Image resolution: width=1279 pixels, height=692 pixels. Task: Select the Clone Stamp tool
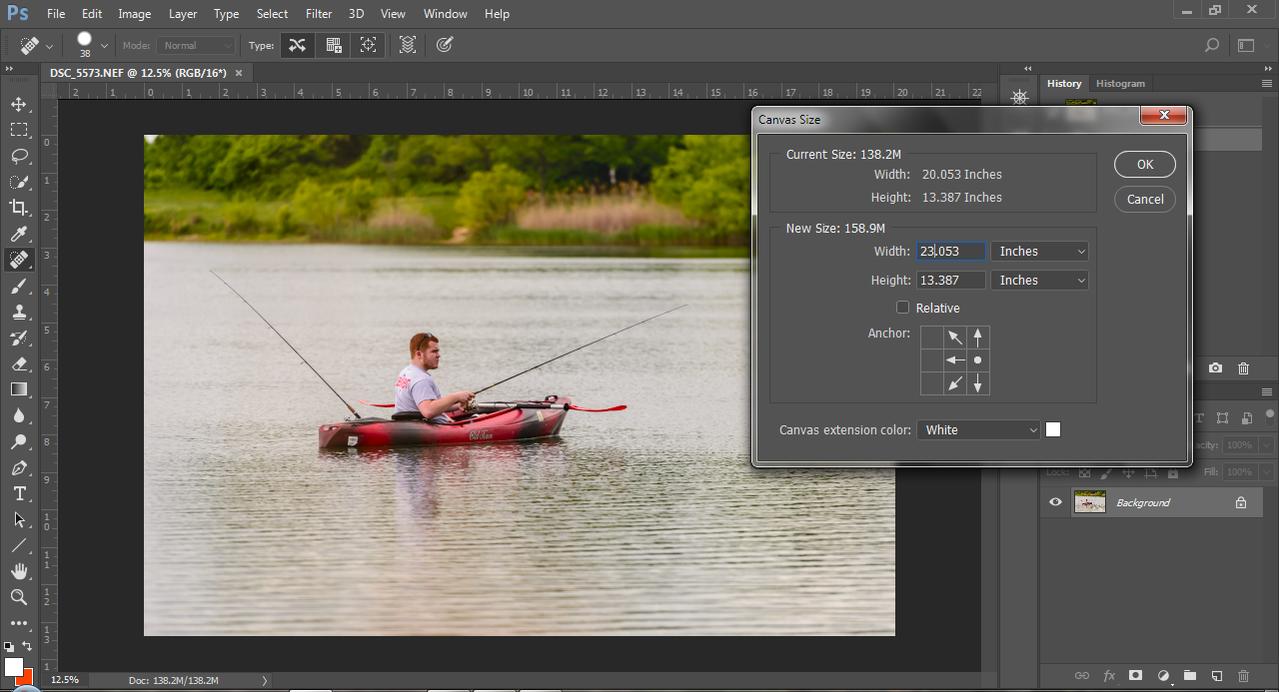point(19,312)
